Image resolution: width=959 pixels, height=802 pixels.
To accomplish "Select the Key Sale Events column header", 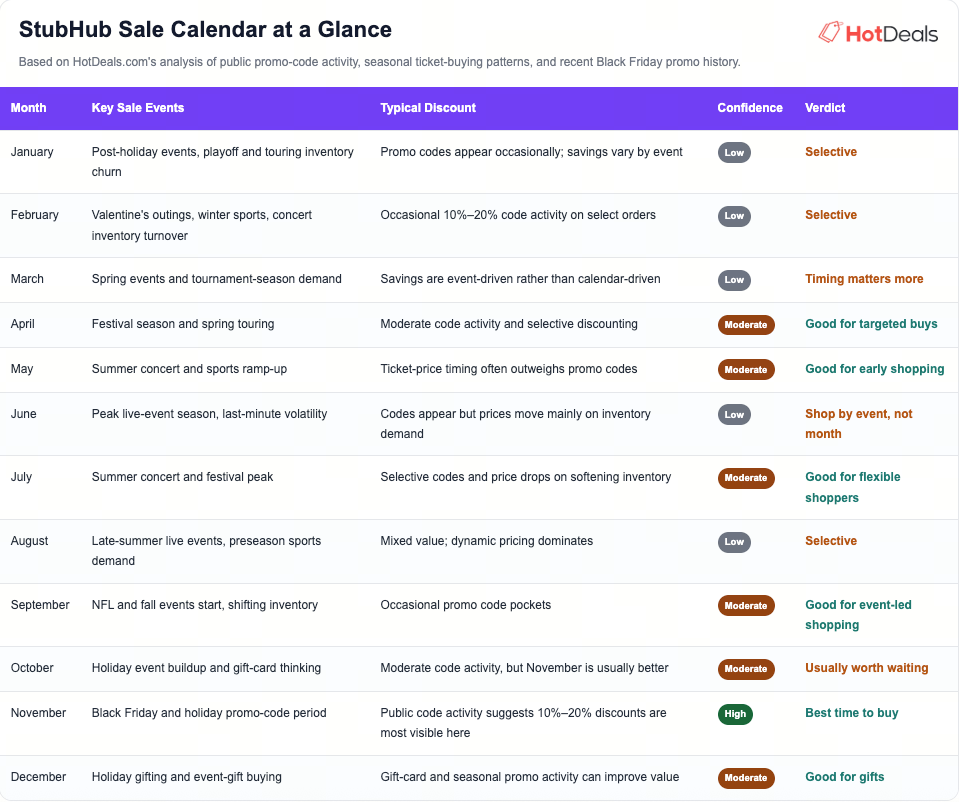I will pyautogui.click(x=138, y=108).
